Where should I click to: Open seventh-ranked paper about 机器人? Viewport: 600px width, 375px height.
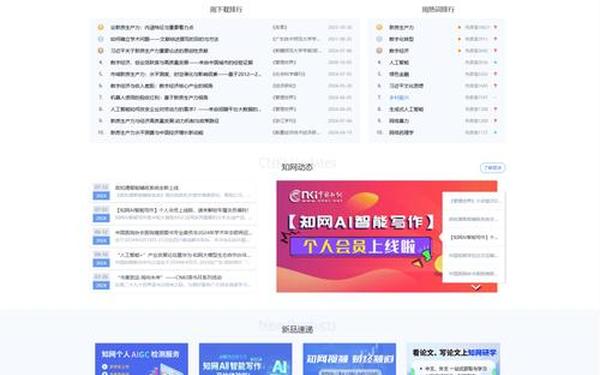(159, 97)
